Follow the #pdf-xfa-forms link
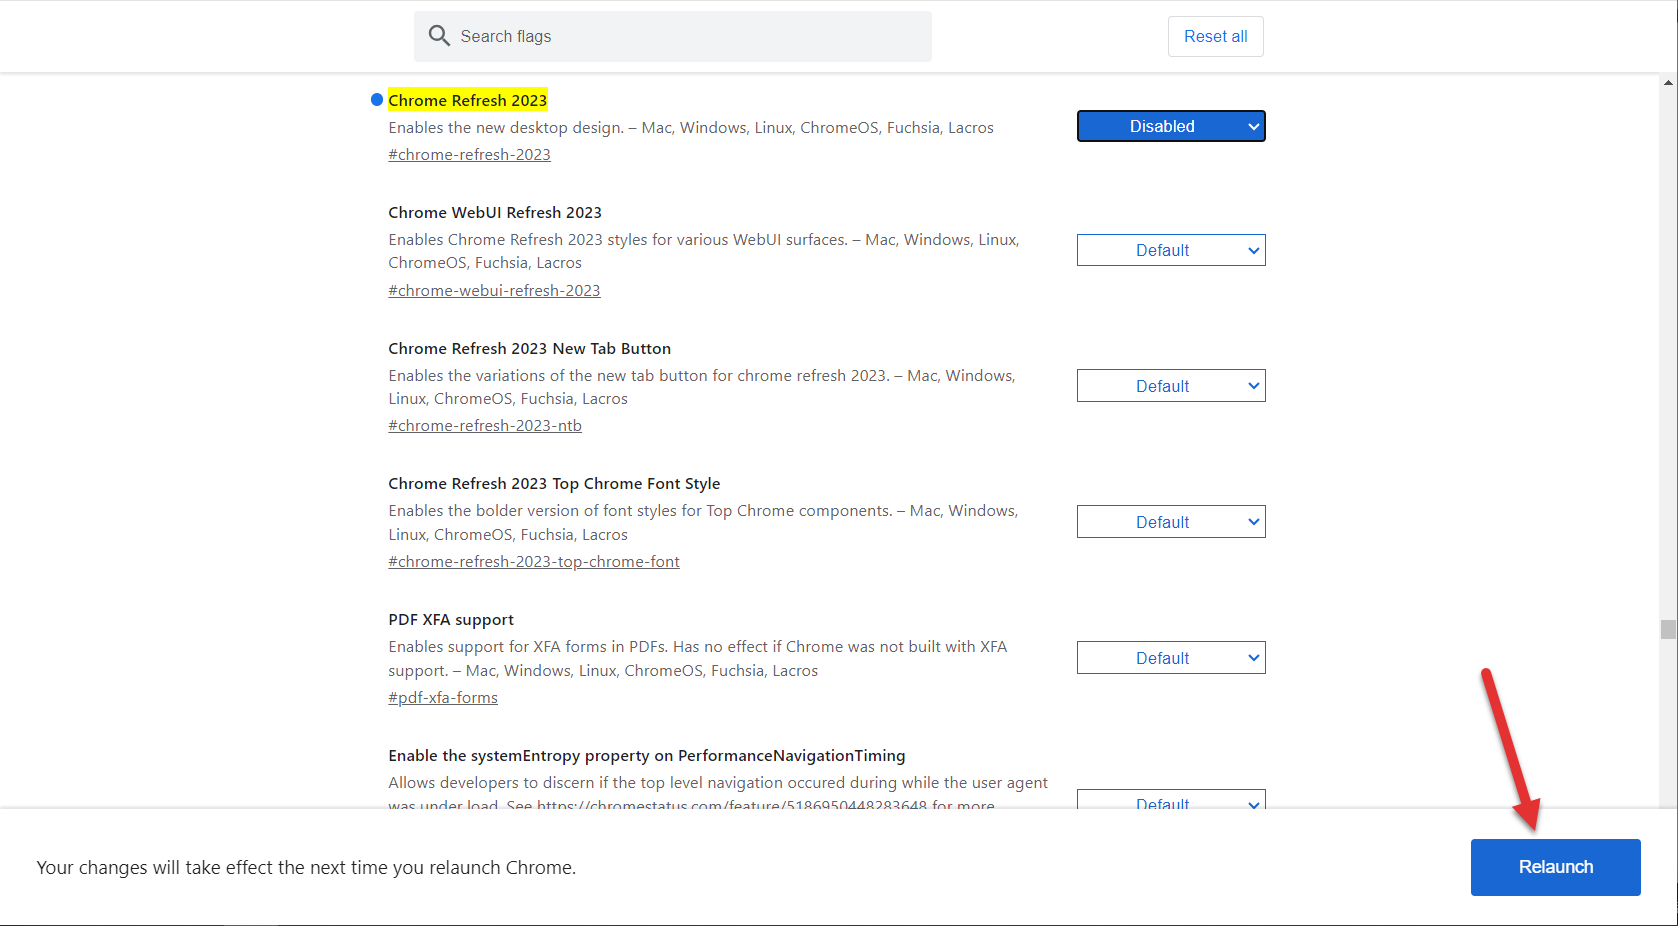1678x926 pixels. [x=443, y=698]
